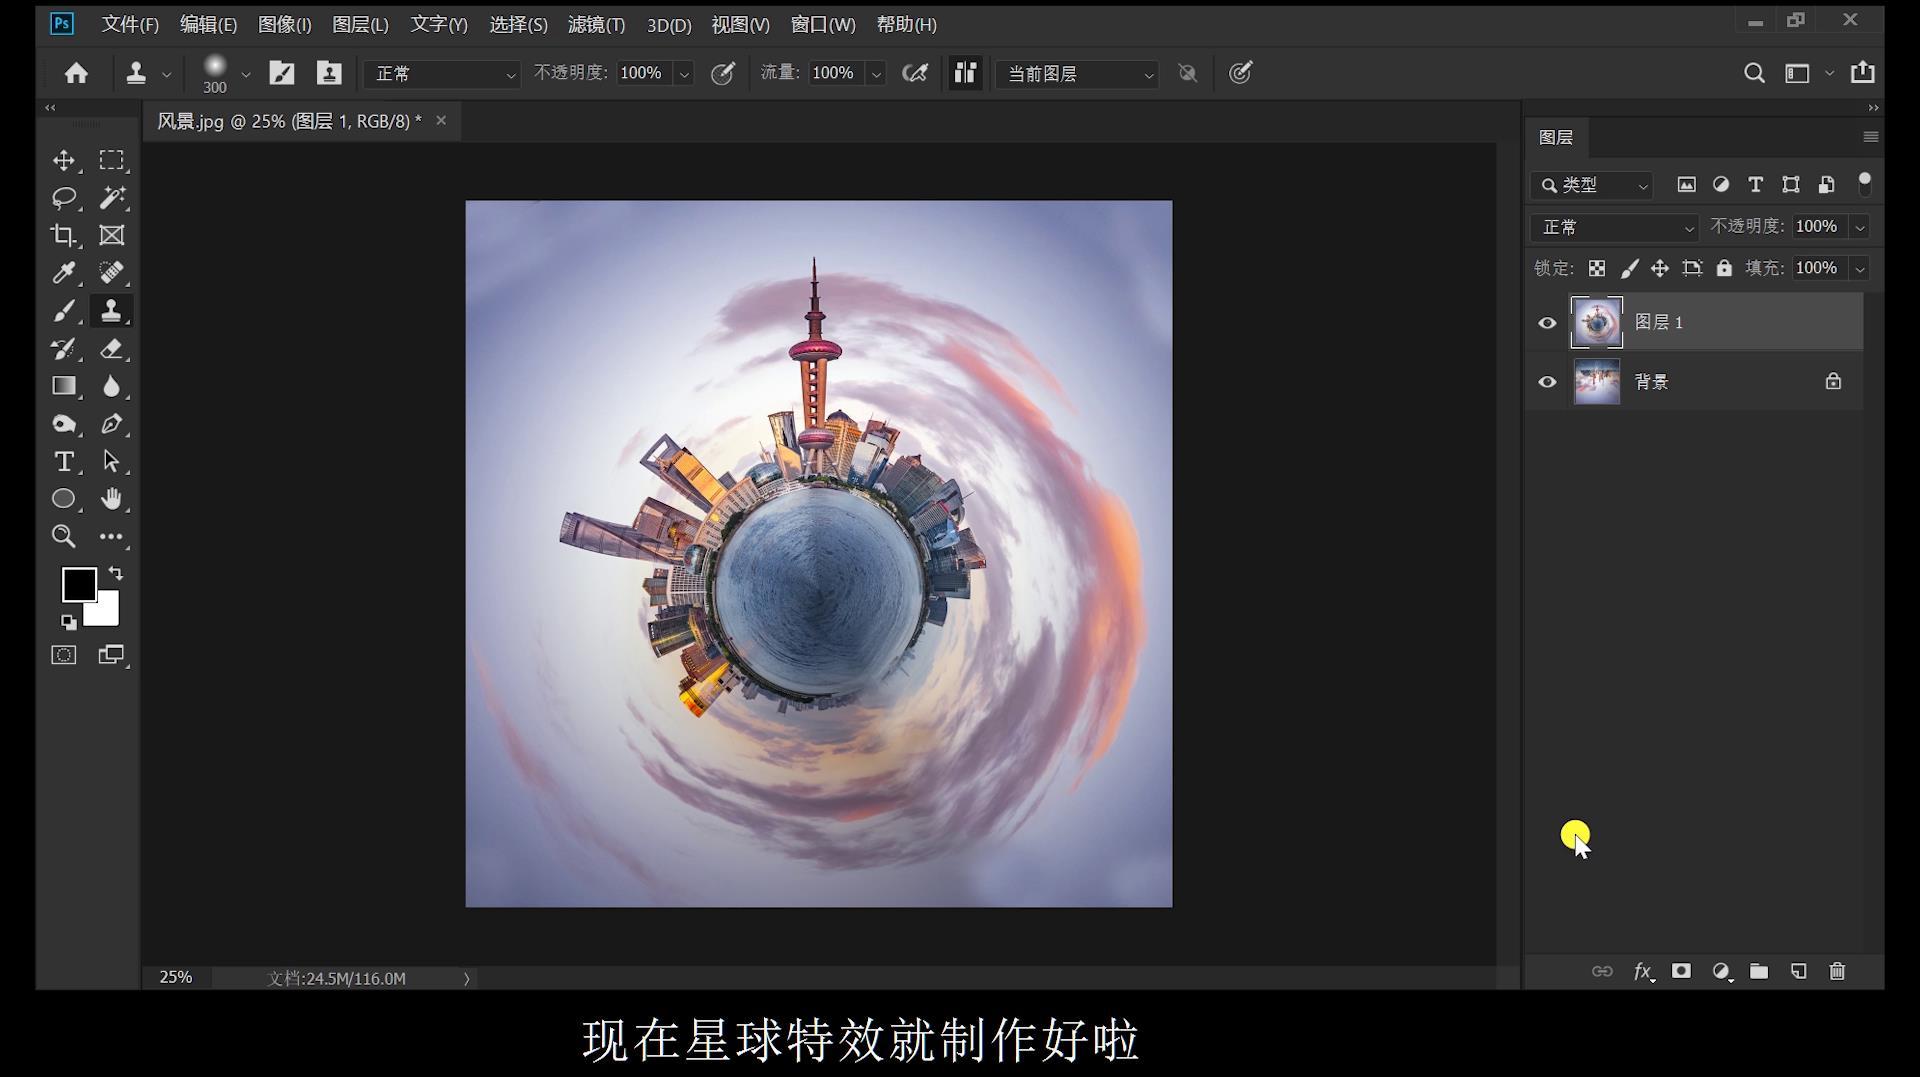Expand the 流量 flow slider dropdown
The image size is (1920, 1077).
coord(876,74)
